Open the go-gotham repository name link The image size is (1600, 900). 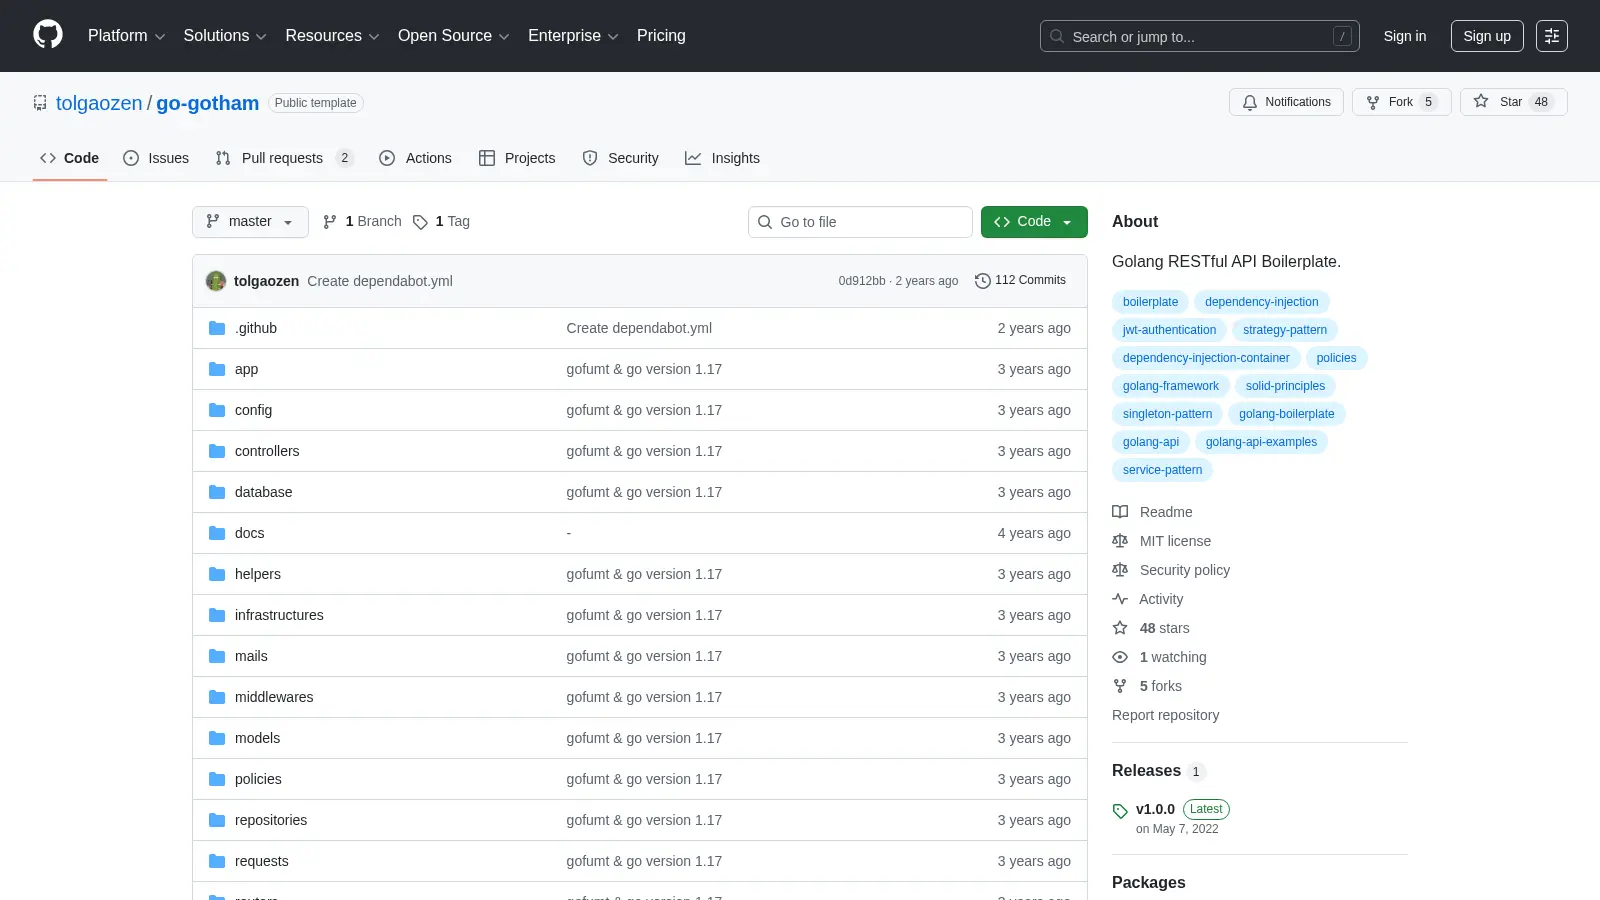coord(207,103)
